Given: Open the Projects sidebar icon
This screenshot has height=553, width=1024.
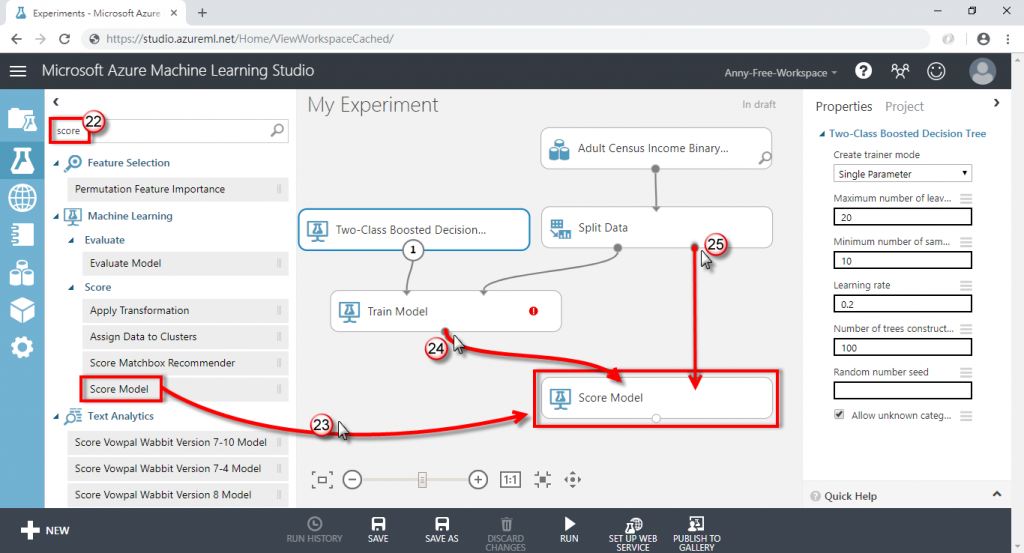Looking at the screenshot, I should (22, 120).
